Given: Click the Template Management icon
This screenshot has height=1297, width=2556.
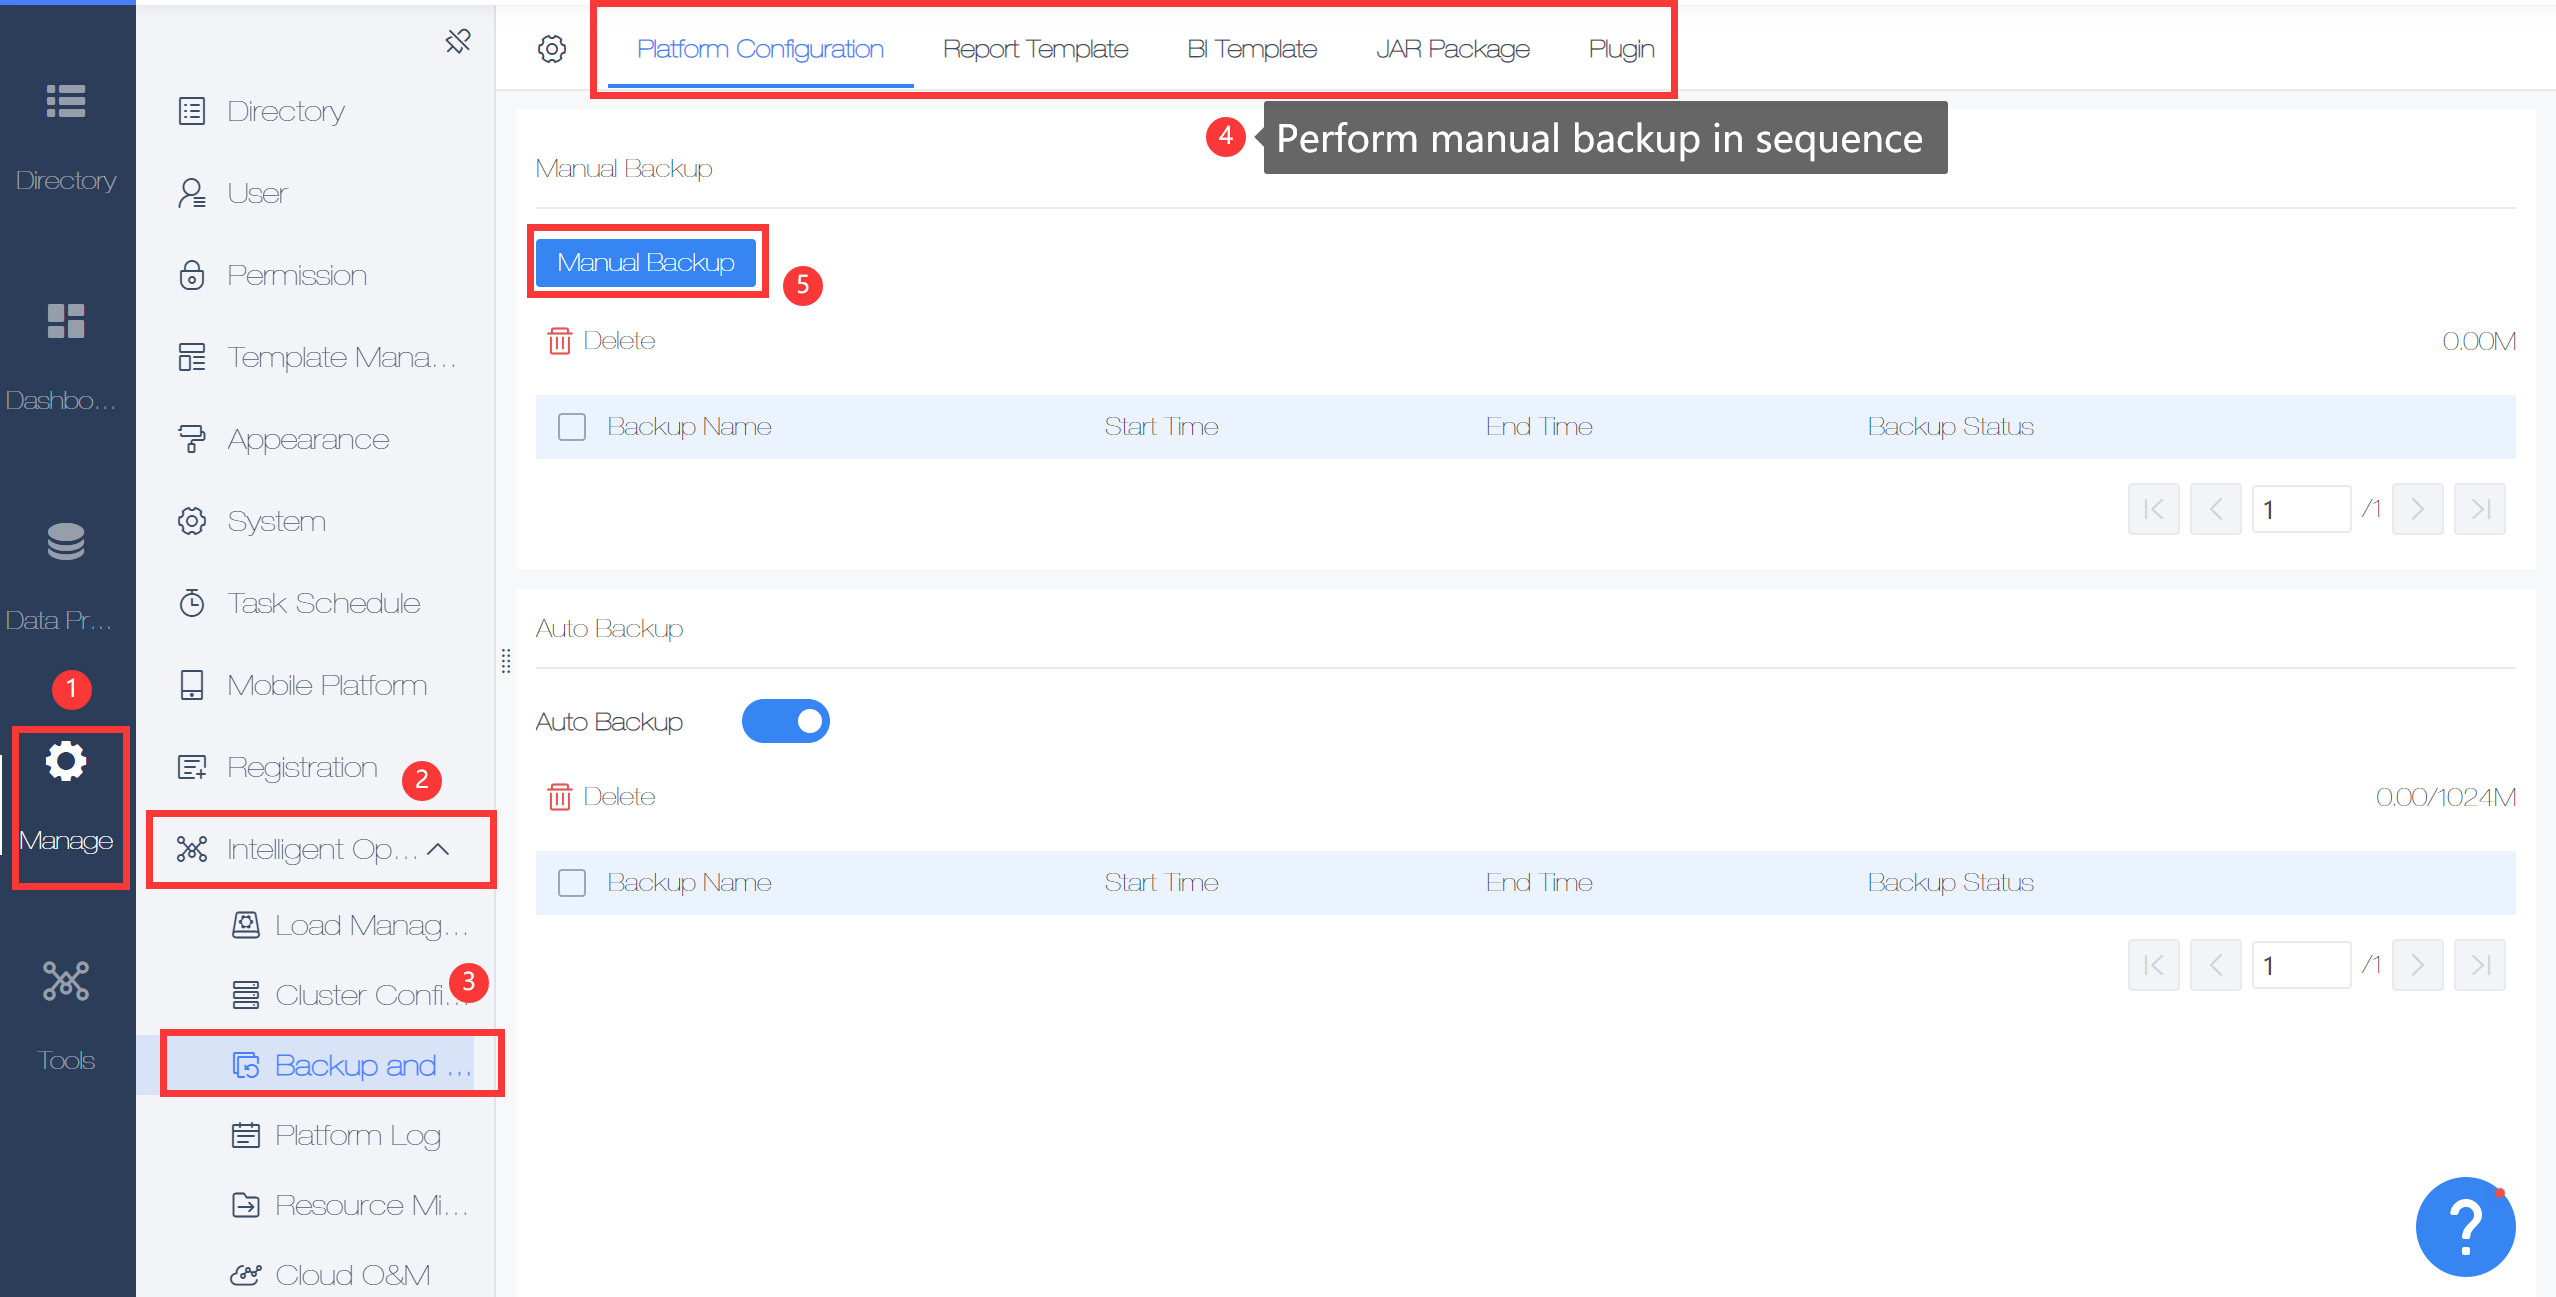Looking at the screenshot, I should tap(192, 357).
